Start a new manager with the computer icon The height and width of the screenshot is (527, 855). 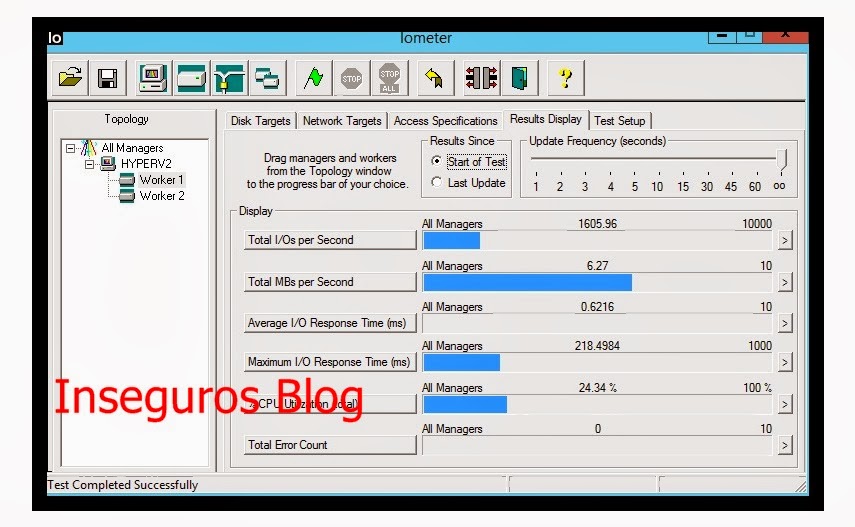pyautogui.click(x=153, y=78)
